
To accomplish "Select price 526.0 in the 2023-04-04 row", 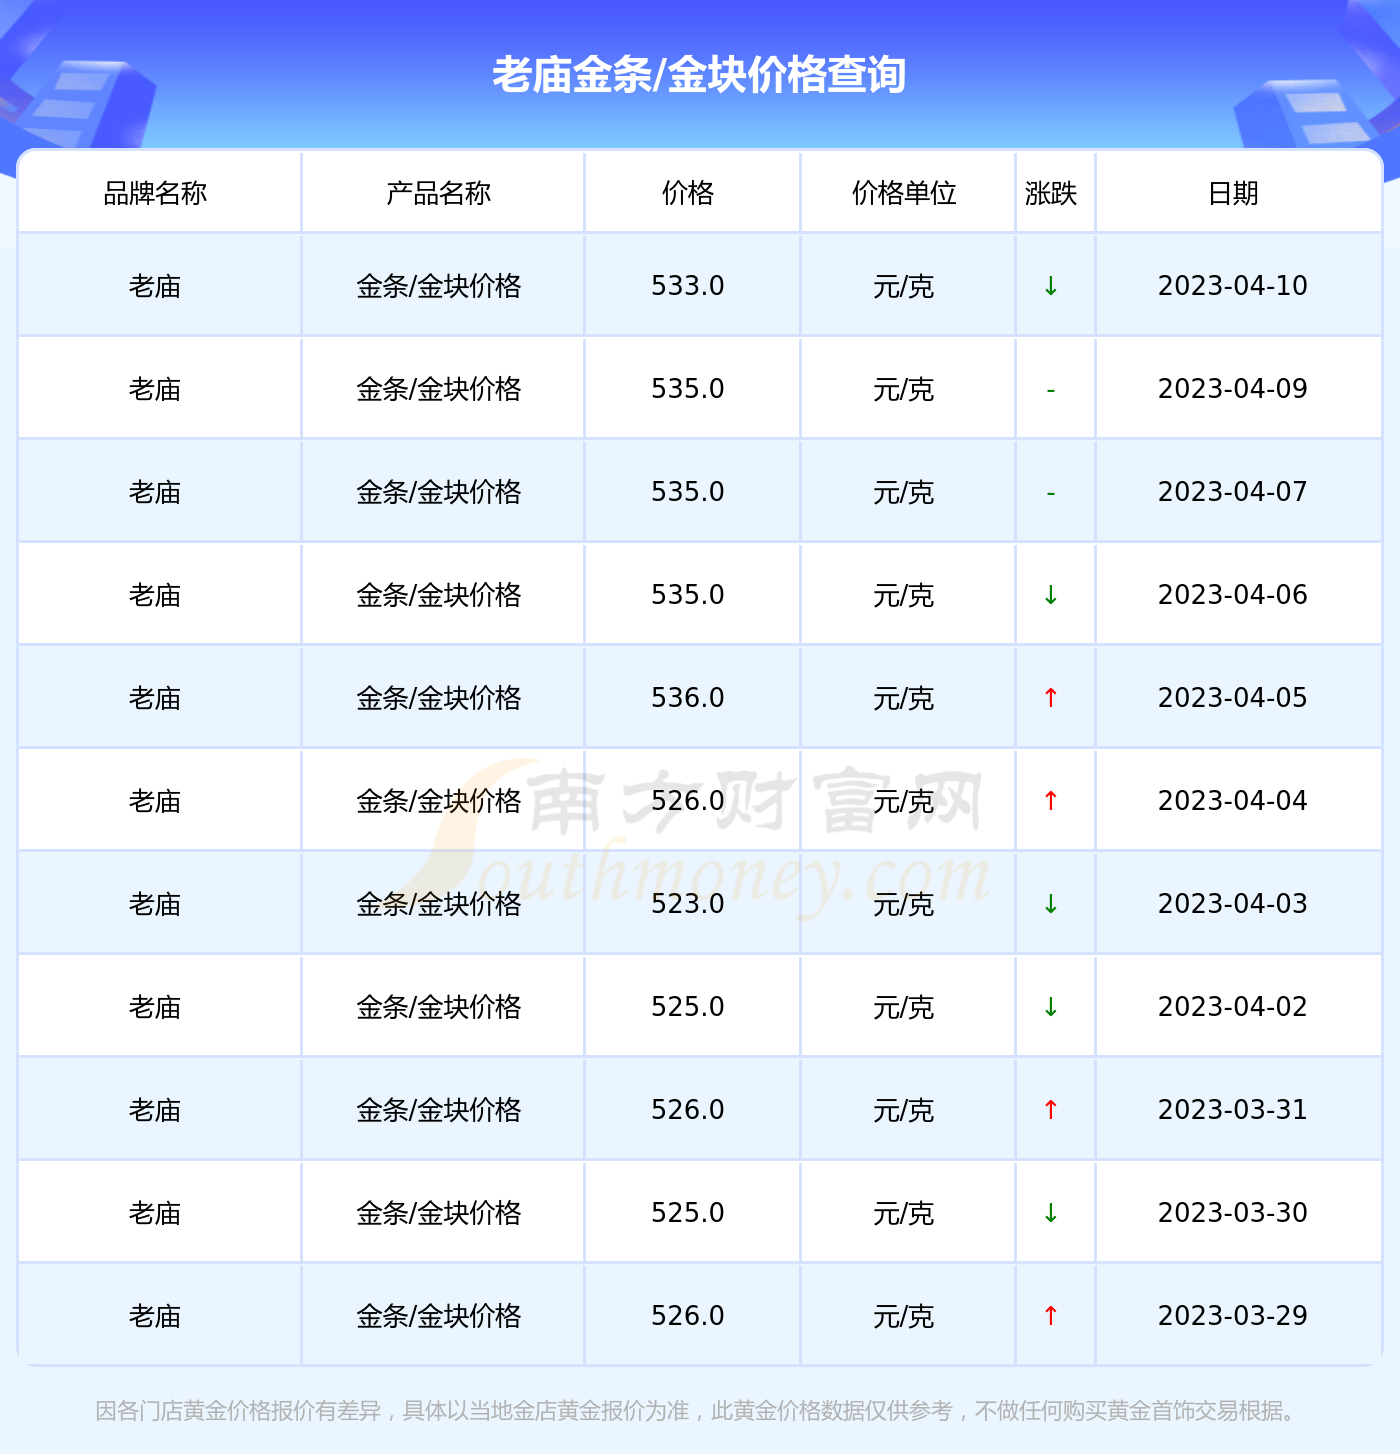I will pos(688,801).
